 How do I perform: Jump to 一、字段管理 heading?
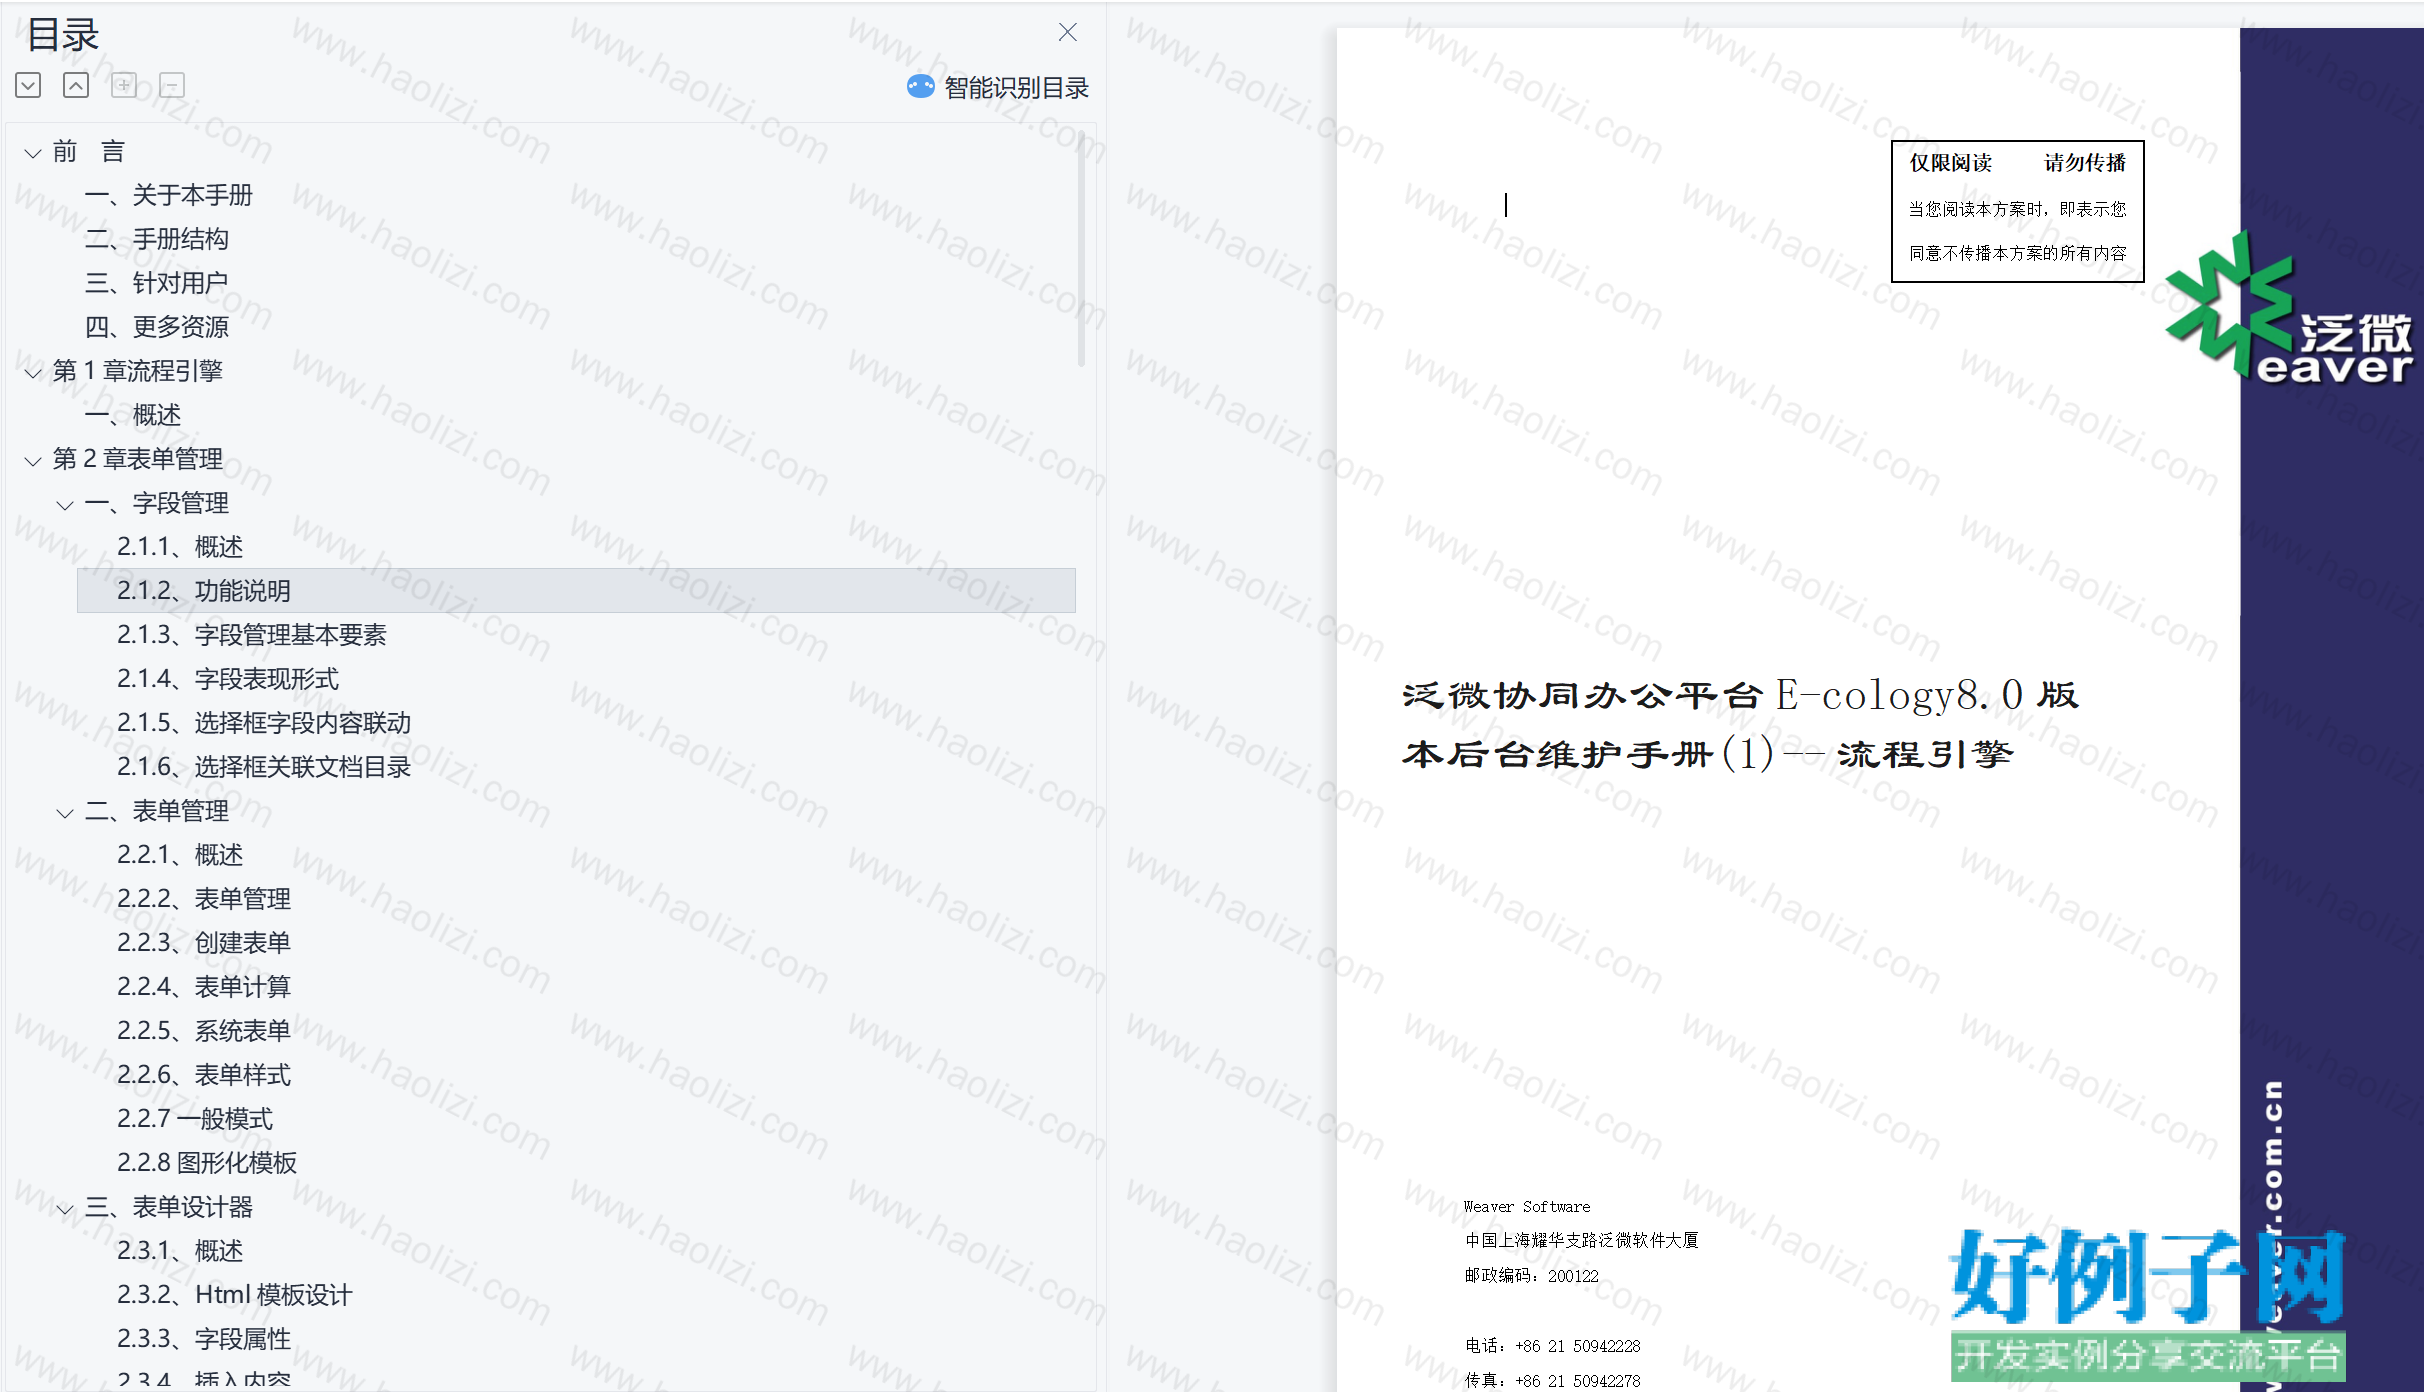pyautogui.click(x=157, y=503)
